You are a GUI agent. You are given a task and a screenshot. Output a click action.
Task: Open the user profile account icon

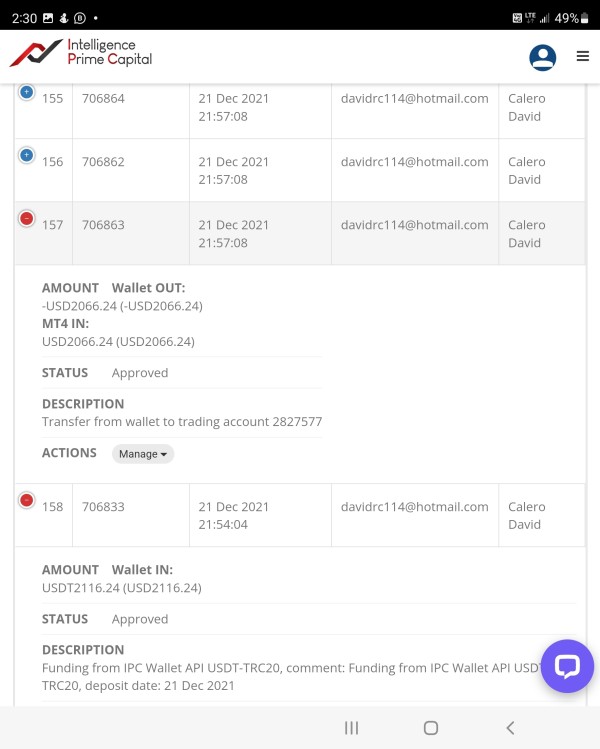pos(543,57)
